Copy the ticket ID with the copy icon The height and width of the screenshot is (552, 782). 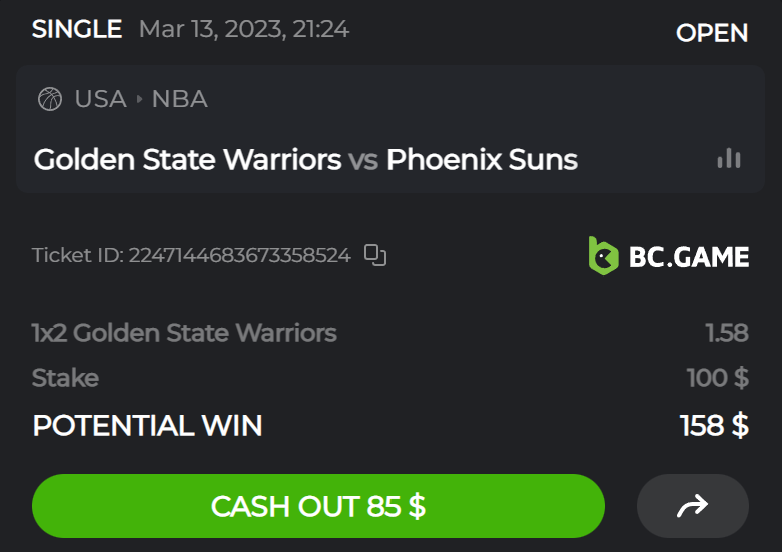coord(375,255)
